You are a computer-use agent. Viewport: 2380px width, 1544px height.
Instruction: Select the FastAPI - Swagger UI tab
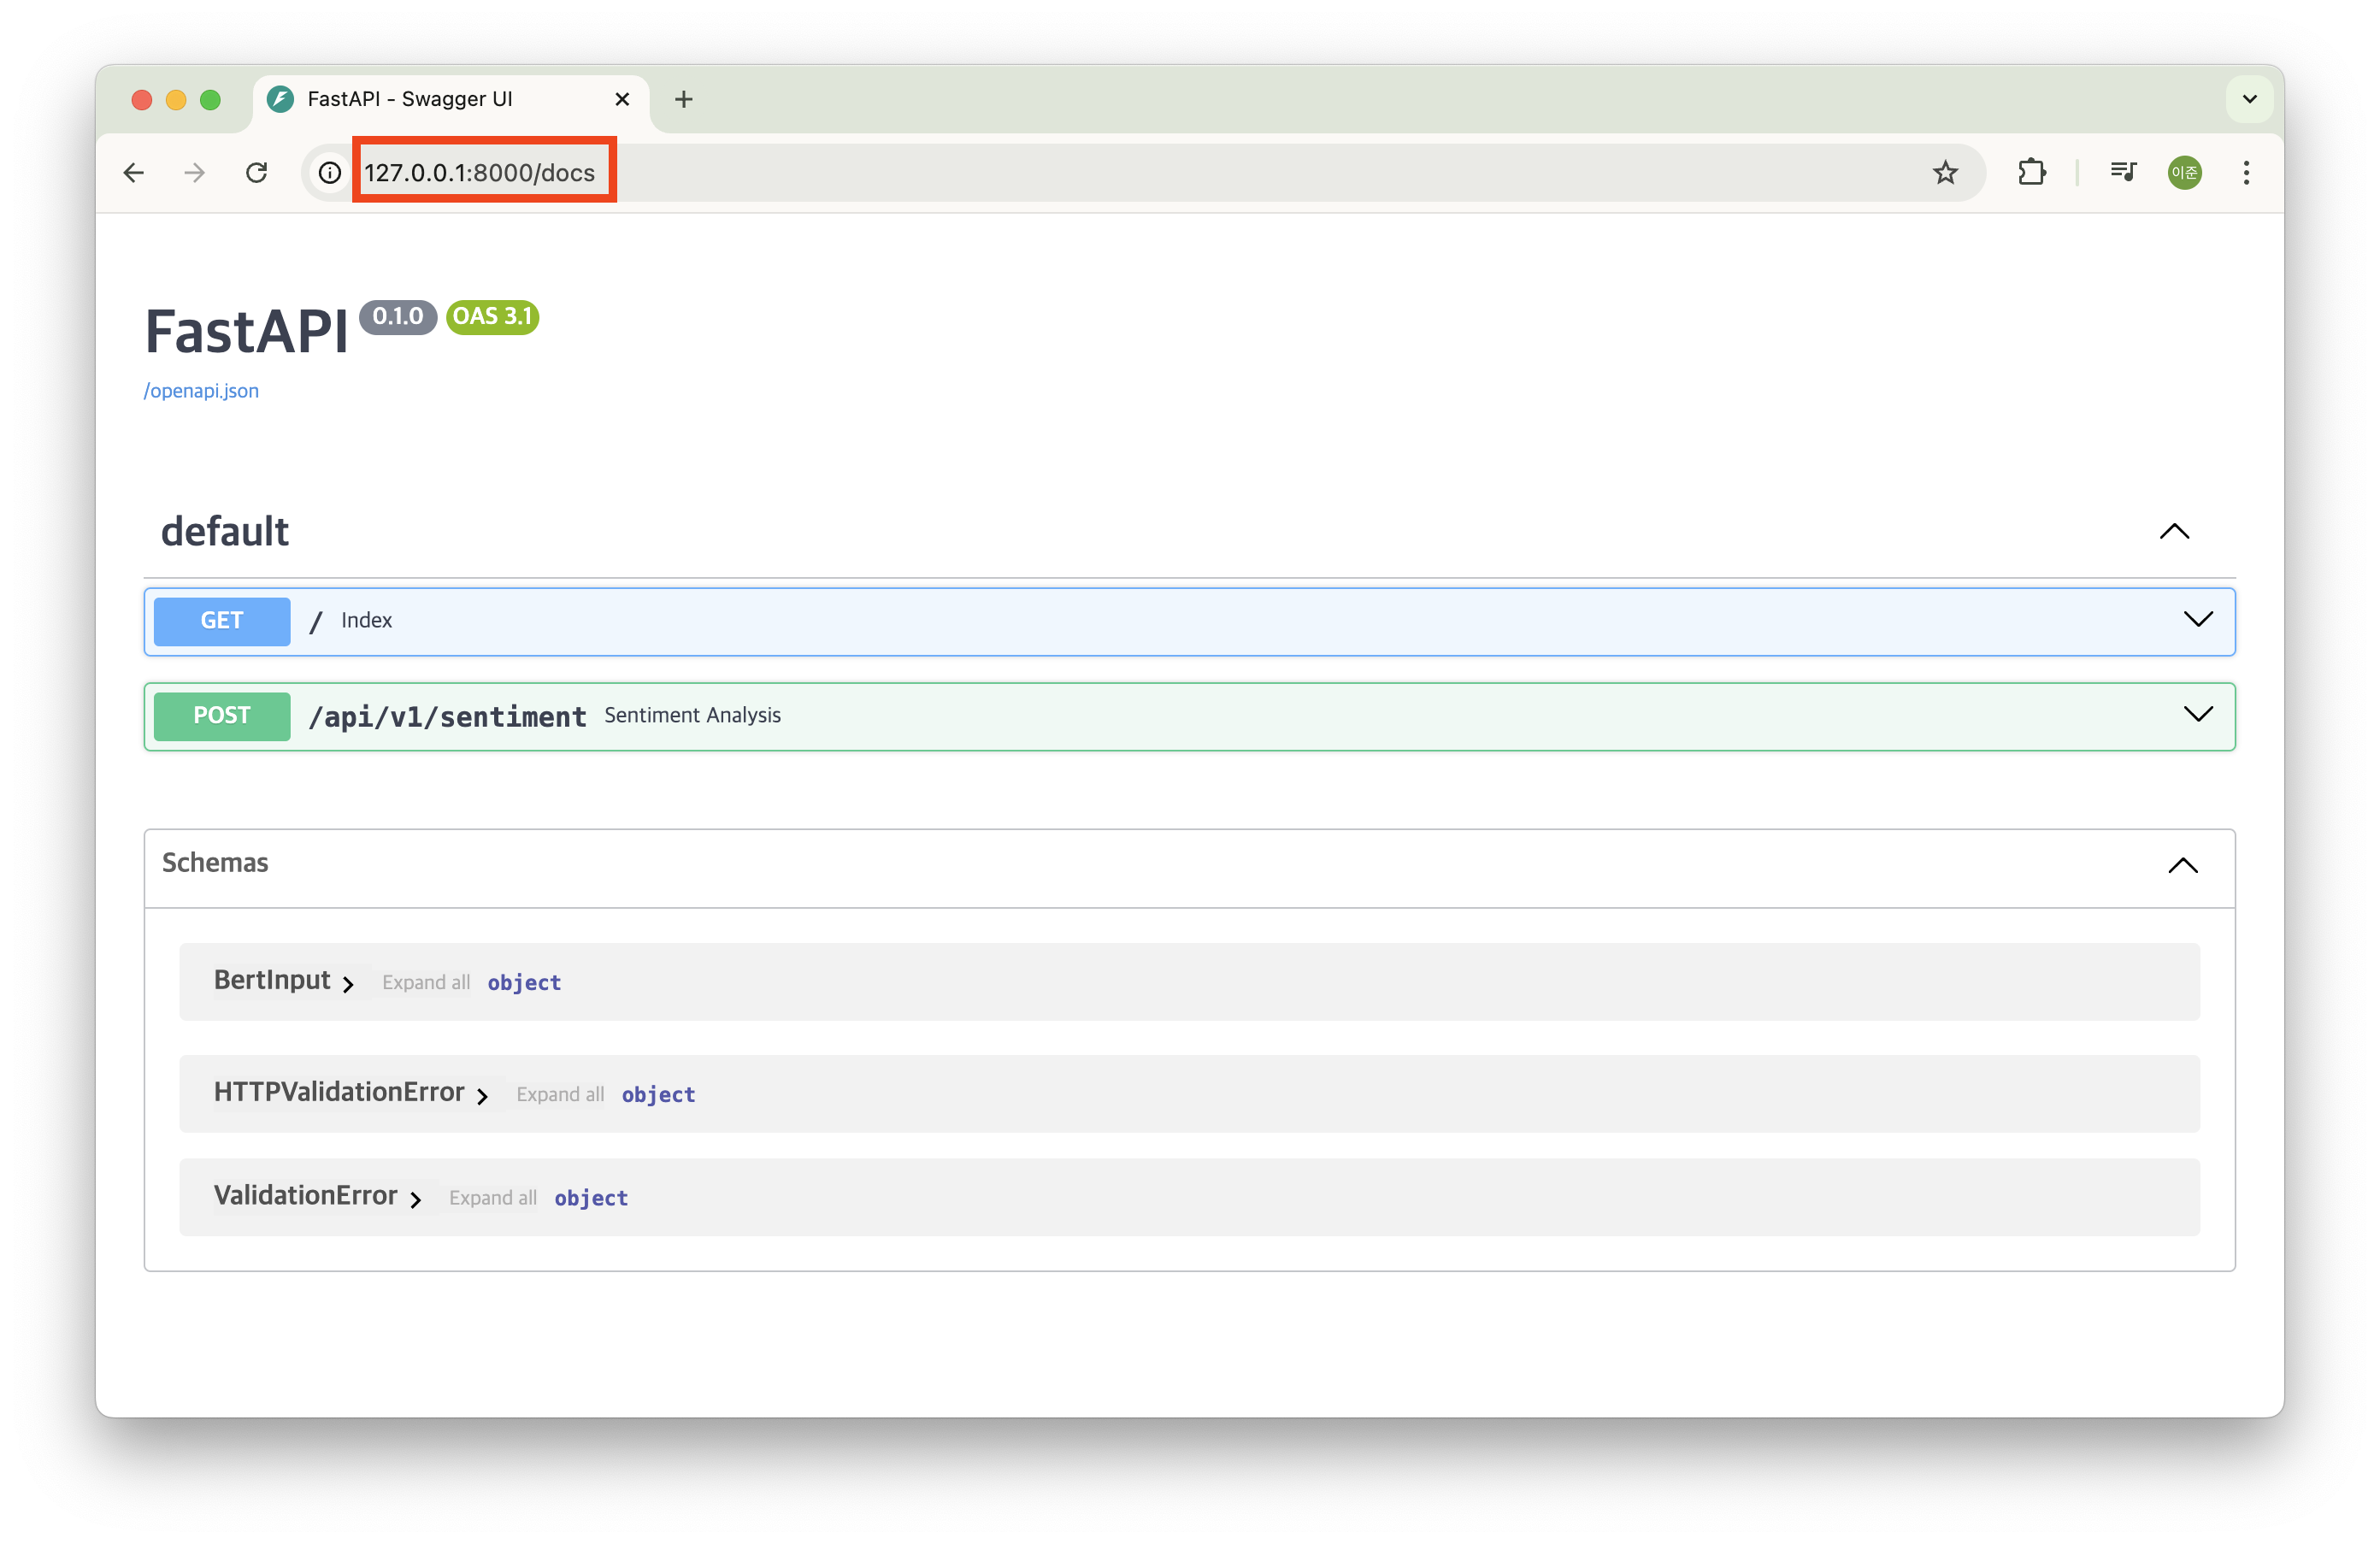(x=410, y=99)
